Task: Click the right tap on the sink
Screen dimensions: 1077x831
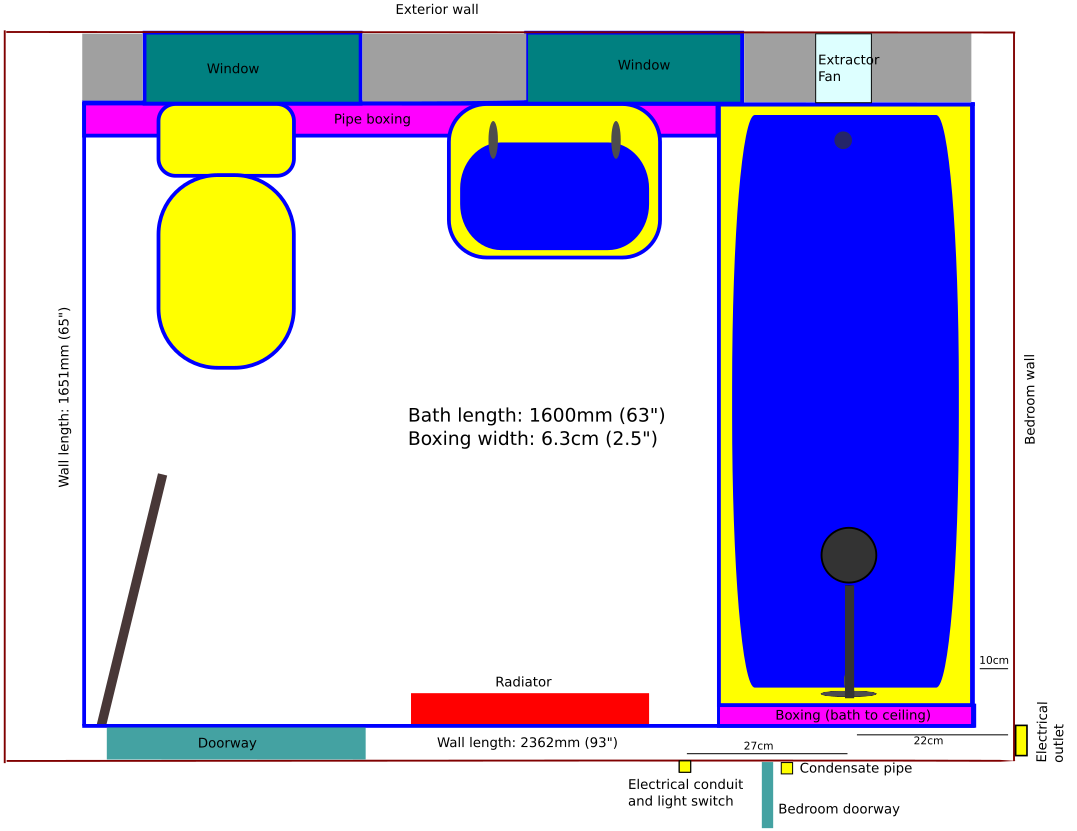Action: [x=616, y=140]
